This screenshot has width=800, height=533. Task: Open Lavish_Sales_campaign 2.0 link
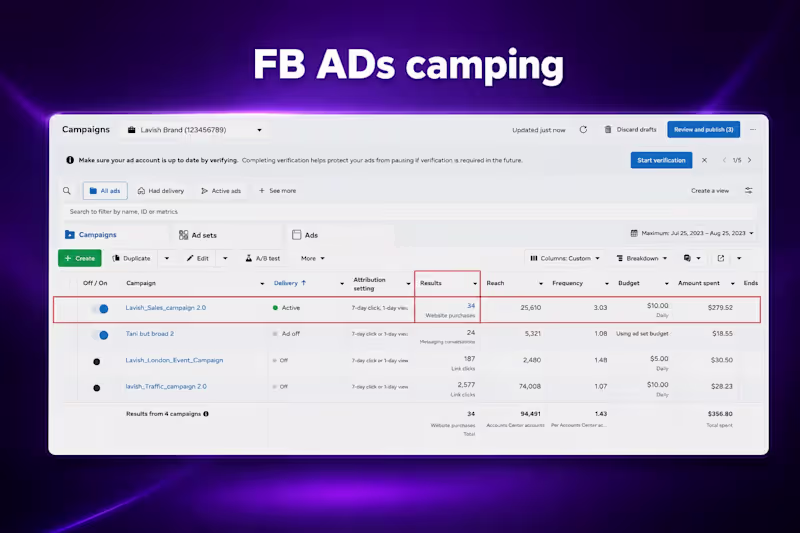166,308
